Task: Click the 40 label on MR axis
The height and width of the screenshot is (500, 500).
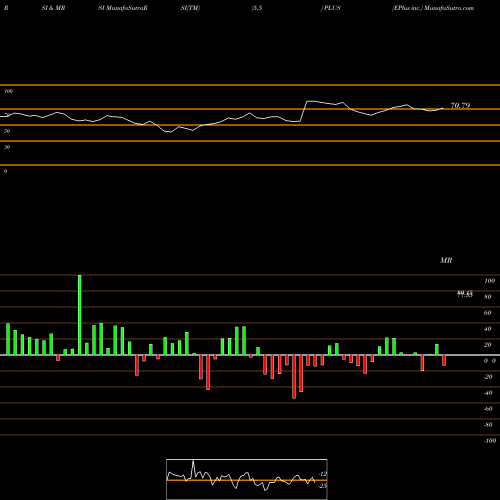Action: [x=488, y=329]
